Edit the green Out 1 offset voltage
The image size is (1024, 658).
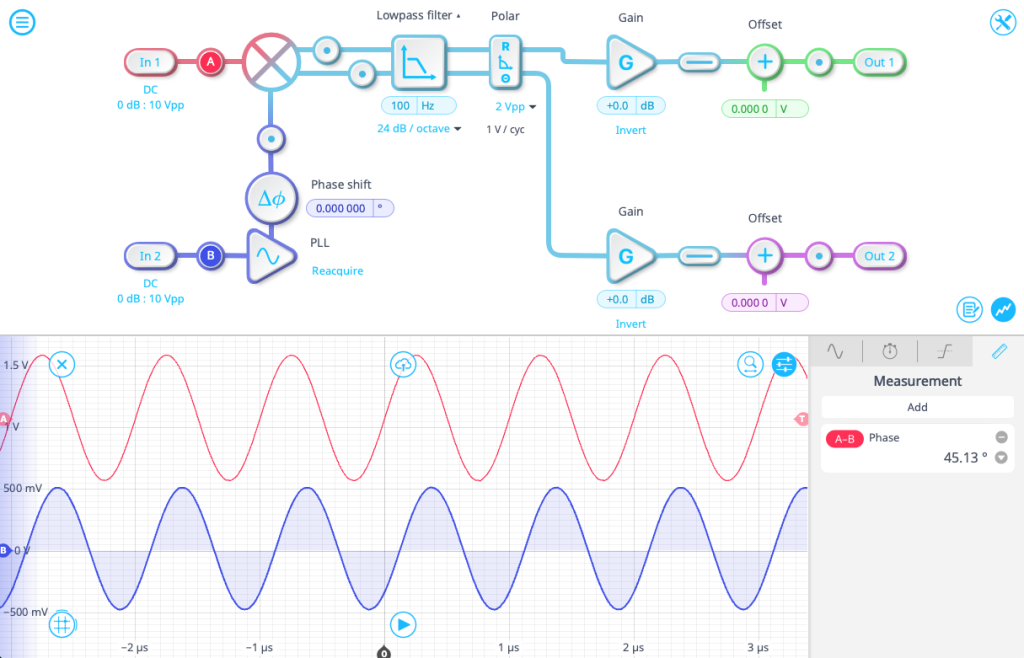coord(765,109)
